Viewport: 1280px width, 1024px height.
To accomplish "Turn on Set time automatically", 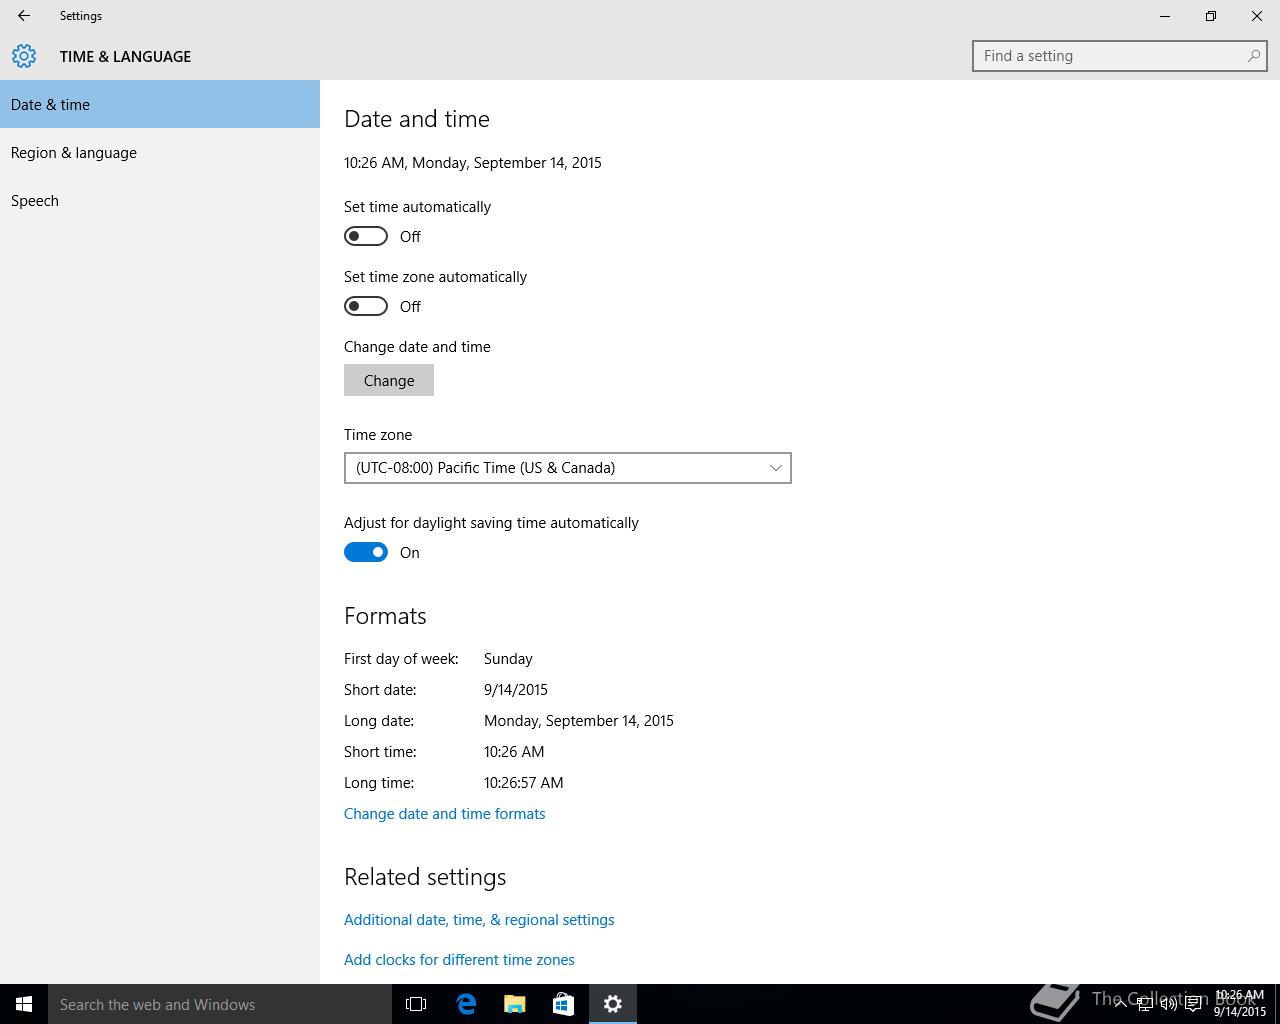I will pos(366,236).
